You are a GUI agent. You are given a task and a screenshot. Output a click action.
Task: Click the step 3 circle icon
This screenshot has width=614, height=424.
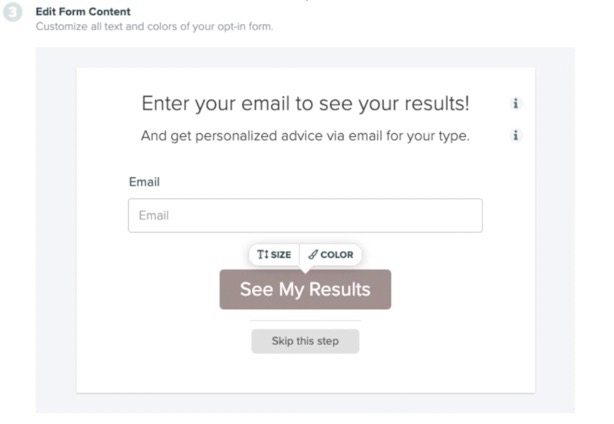point(13,12)
